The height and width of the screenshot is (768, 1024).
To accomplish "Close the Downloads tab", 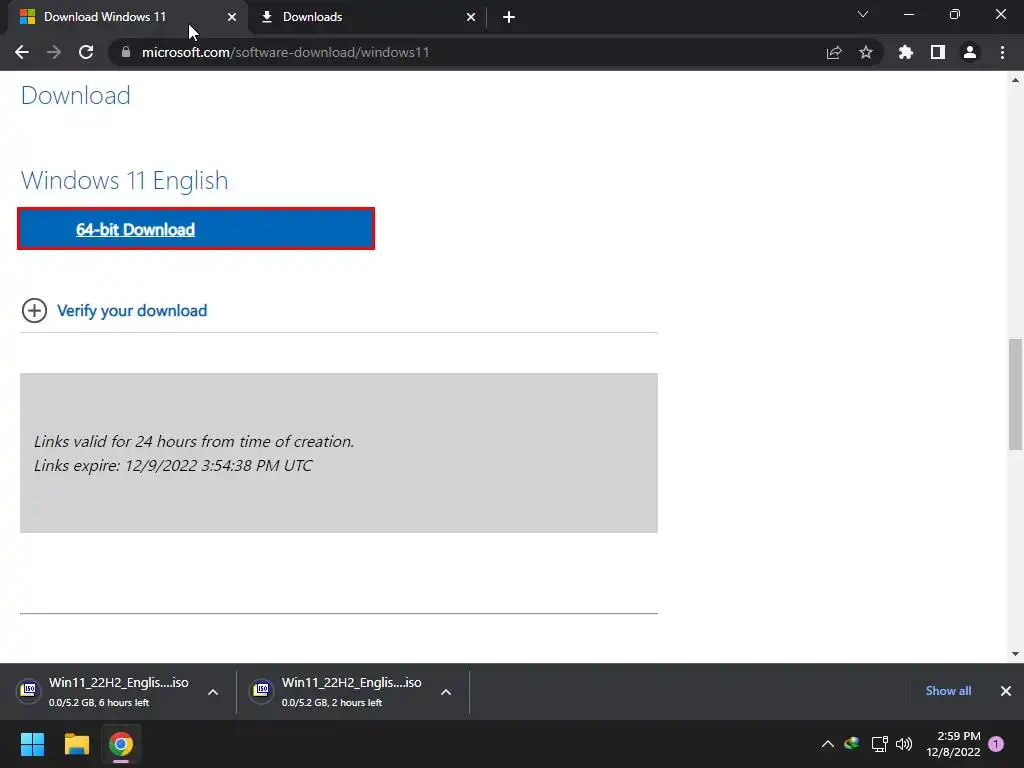I will coord(471,17).
